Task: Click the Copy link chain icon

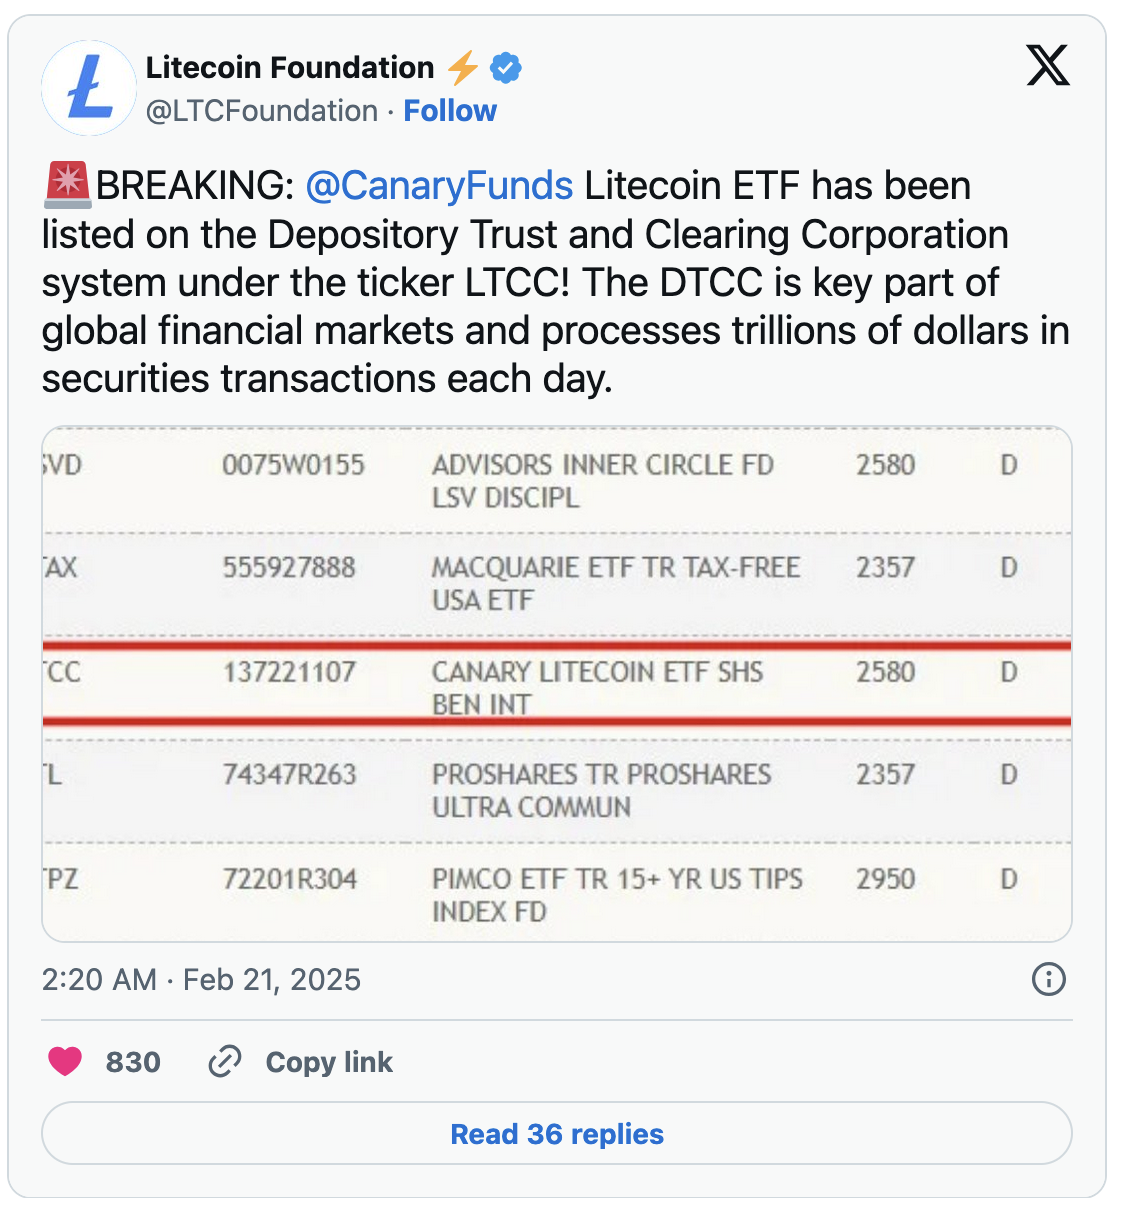Action: coord(225,1061)
